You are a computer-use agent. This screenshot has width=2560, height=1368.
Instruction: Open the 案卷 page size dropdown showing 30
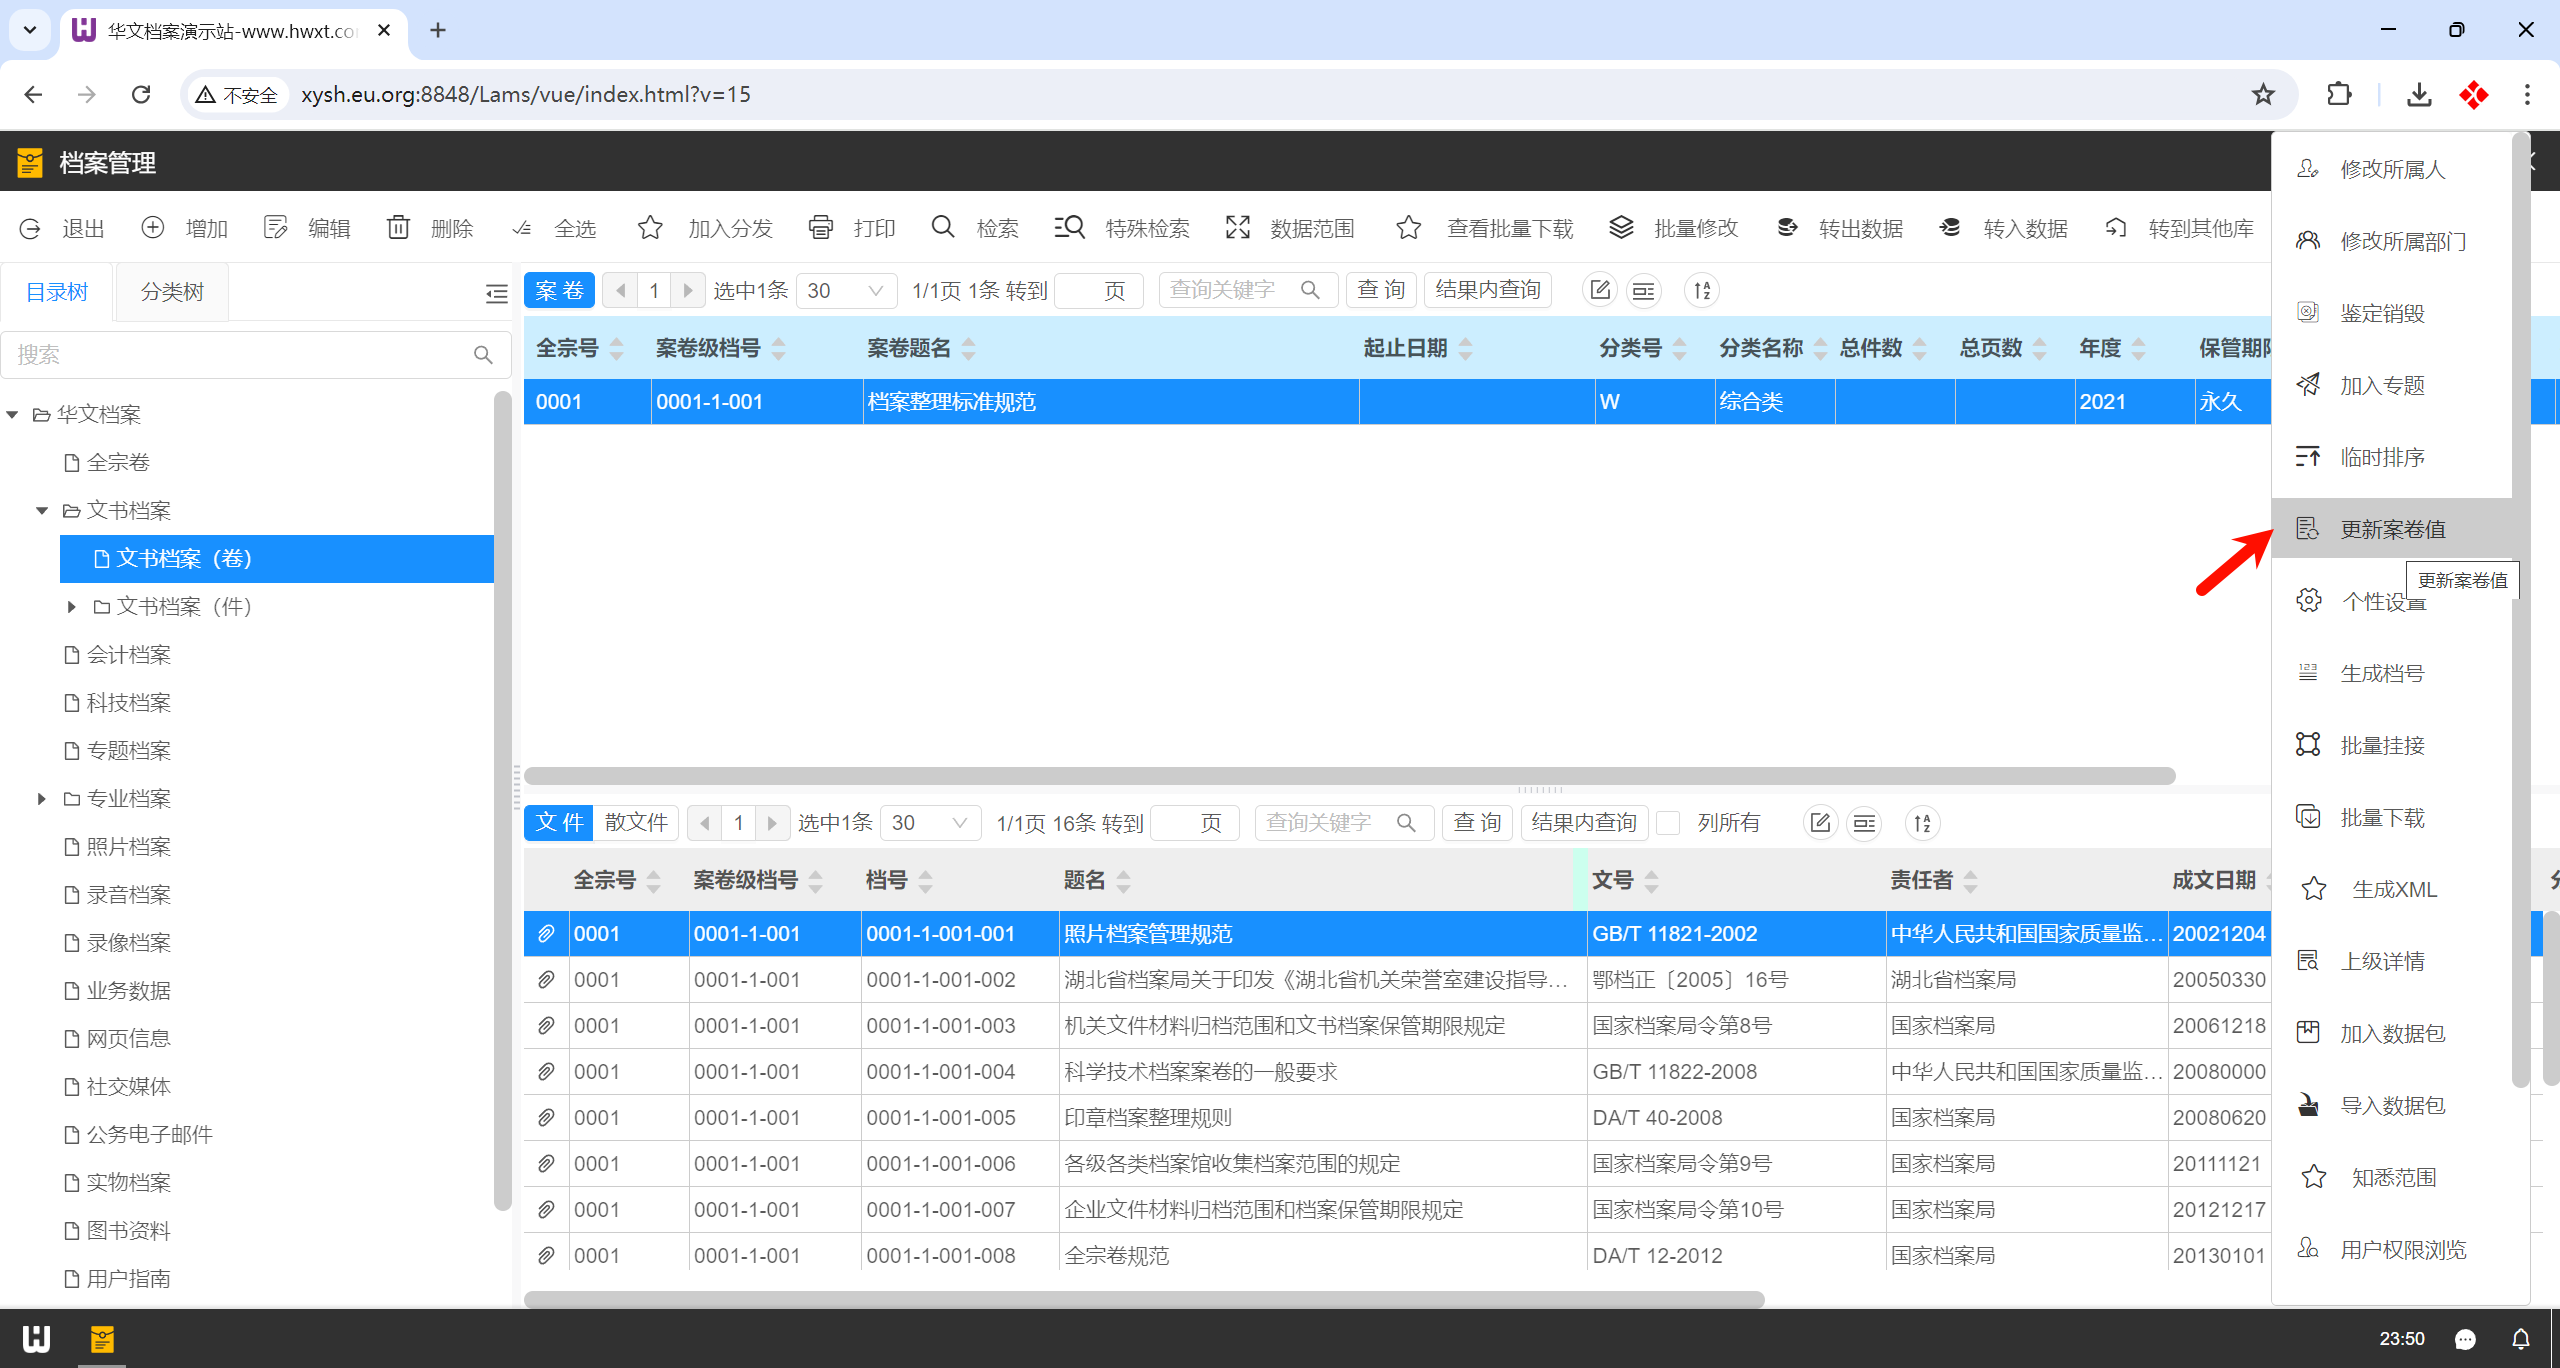(846, 291)
